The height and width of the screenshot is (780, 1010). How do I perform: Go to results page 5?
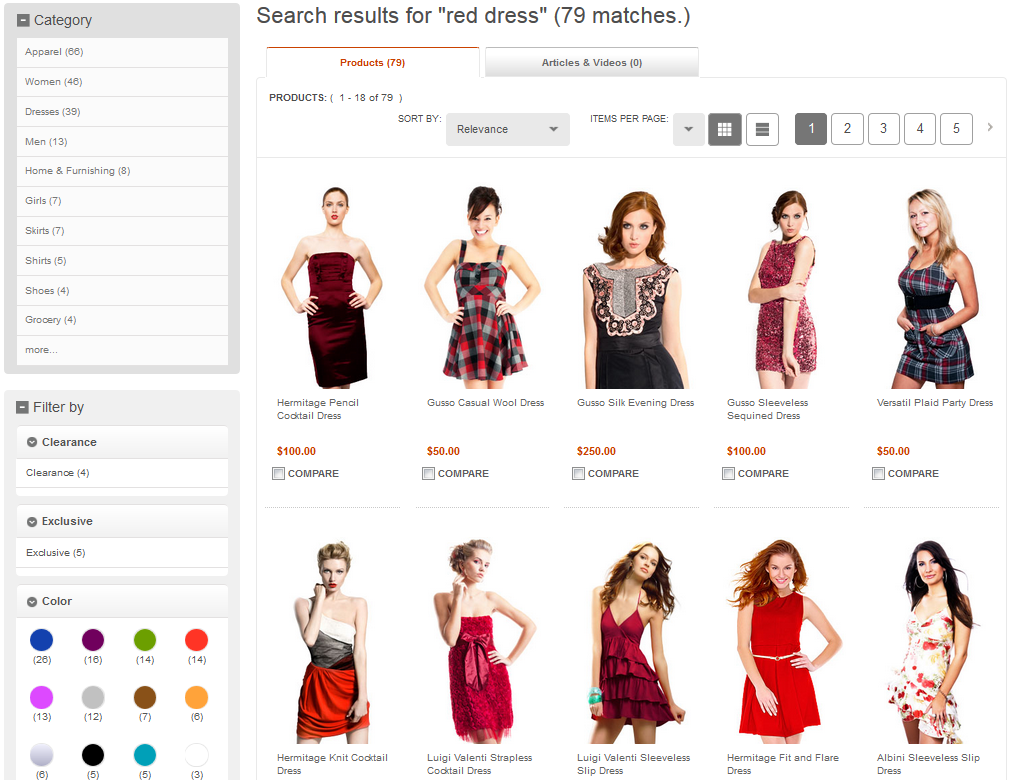click(956, 129)
